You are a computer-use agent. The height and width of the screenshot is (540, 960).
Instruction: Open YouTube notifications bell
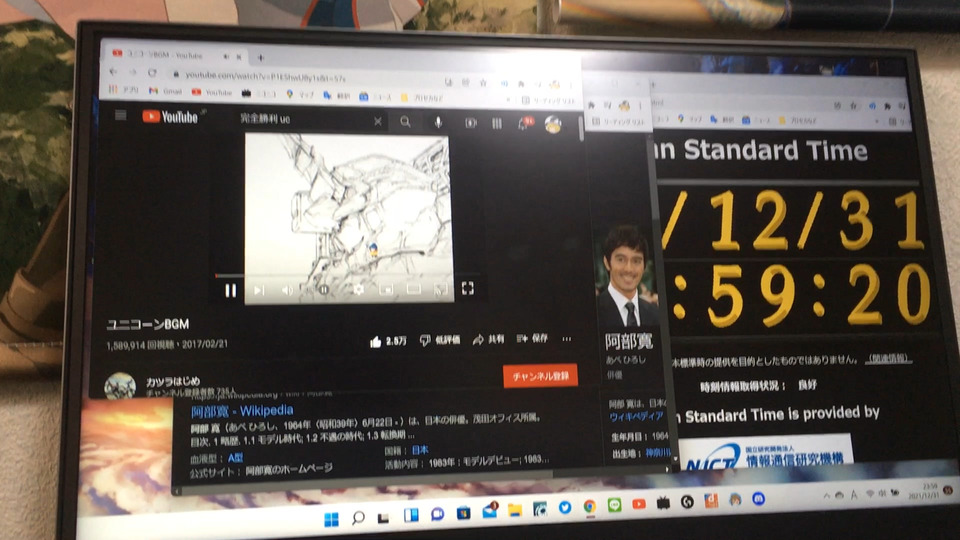tap(524, 124)
